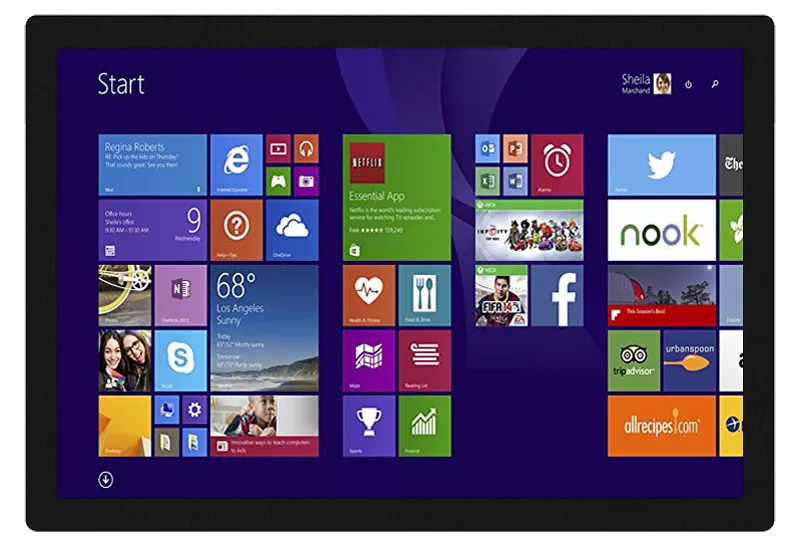Open the Alarms clock tile
Viewport: 800px width, 546px height.
[x=557, y=164]
